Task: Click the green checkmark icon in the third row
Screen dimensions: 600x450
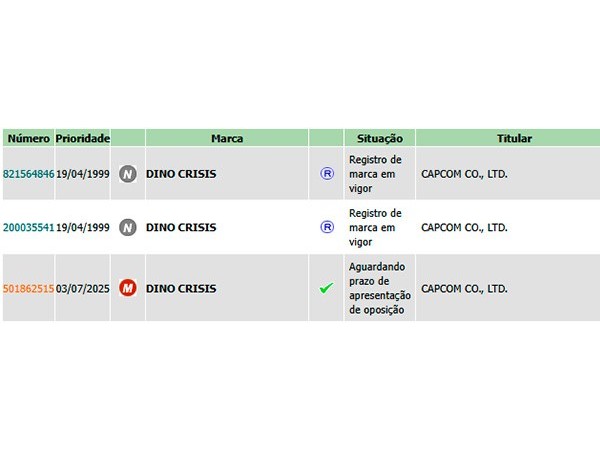Action: point(326,288)
